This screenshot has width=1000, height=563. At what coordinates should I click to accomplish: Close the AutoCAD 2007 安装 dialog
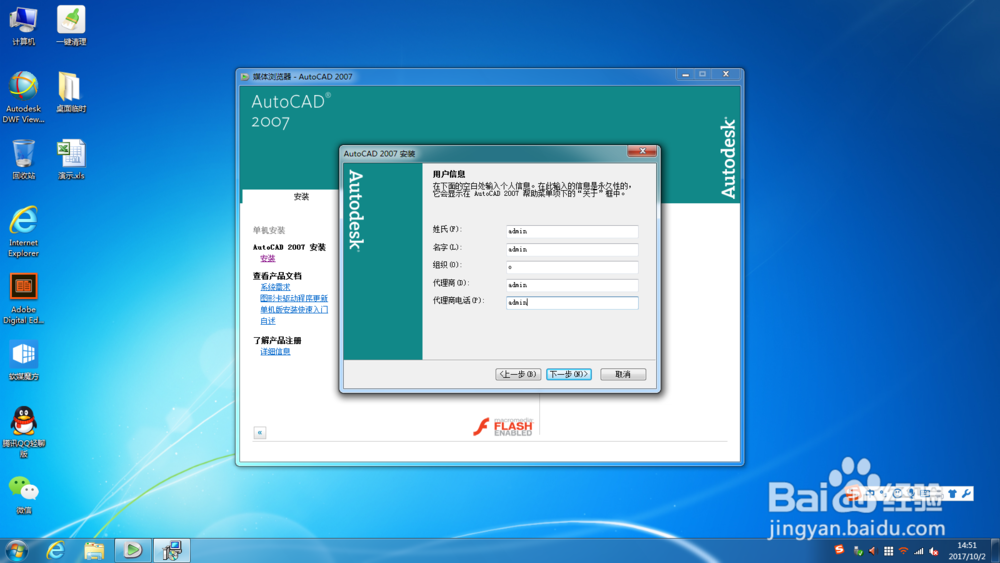coord(642,151)
